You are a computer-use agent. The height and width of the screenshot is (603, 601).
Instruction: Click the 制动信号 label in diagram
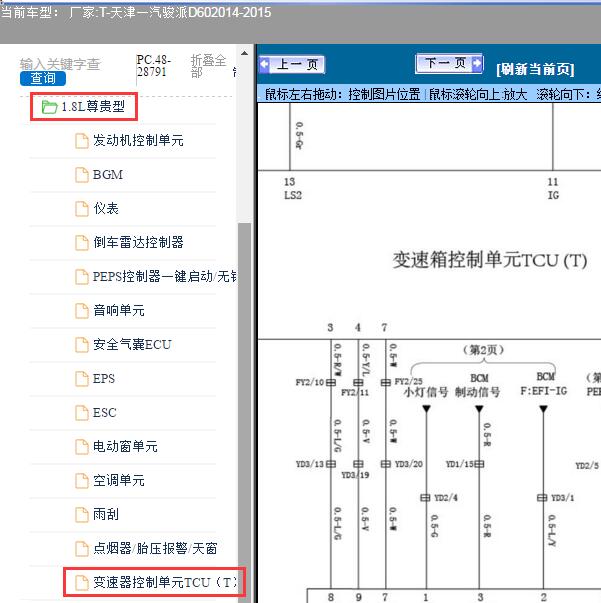[x=478, y=392]
